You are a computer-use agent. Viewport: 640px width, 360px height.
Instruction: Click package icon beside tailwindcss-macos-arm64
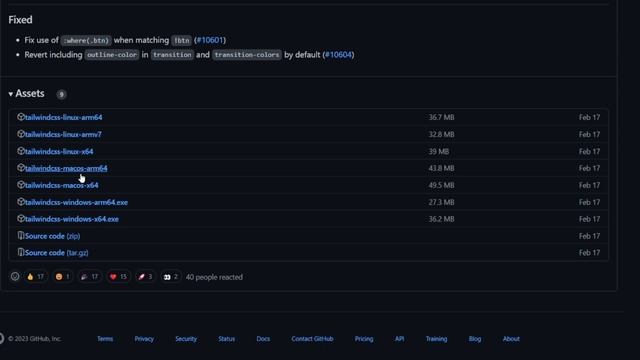coord(21,167)
